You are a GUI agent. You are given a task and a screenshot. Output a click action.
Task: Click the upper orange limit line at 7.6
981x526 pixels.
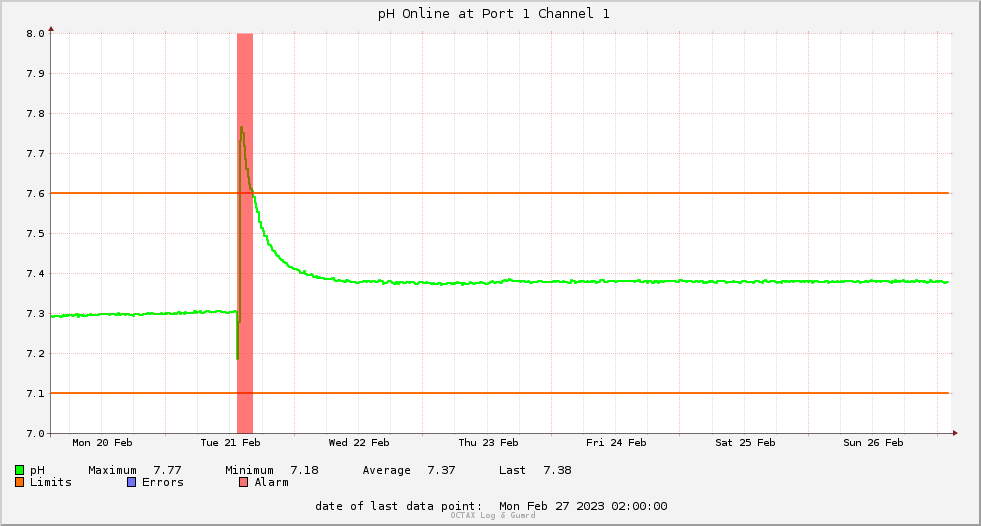click(x=500, y=193)
